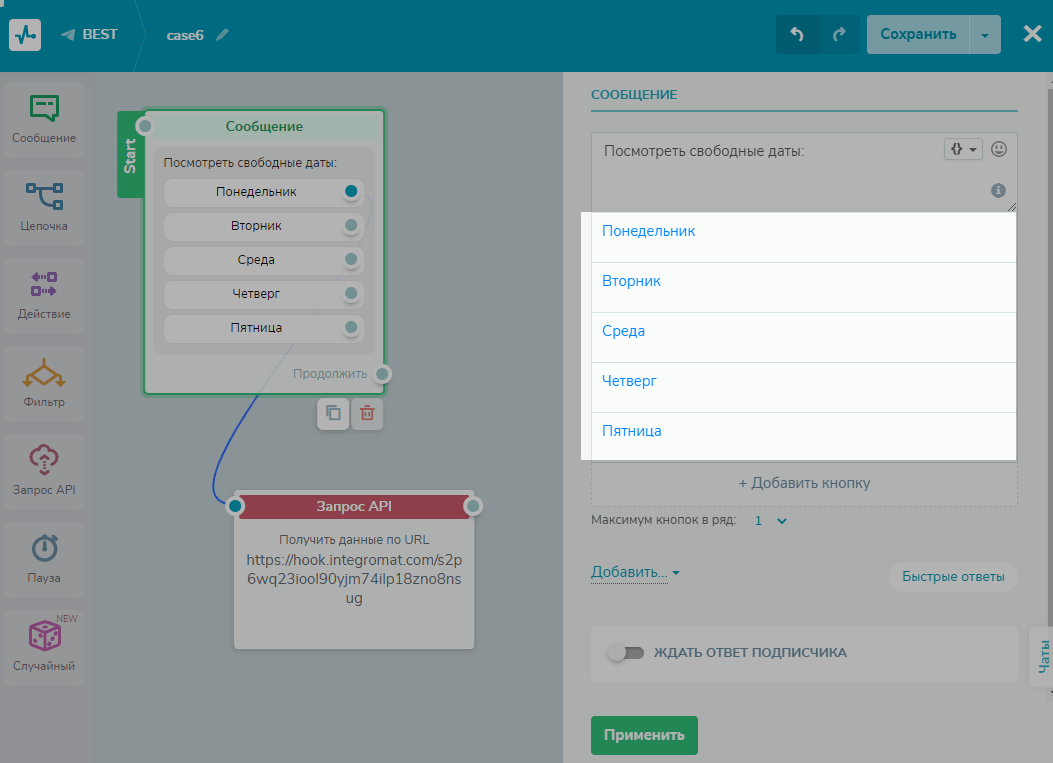Click the Быстрые ответы button

[952, 577]
